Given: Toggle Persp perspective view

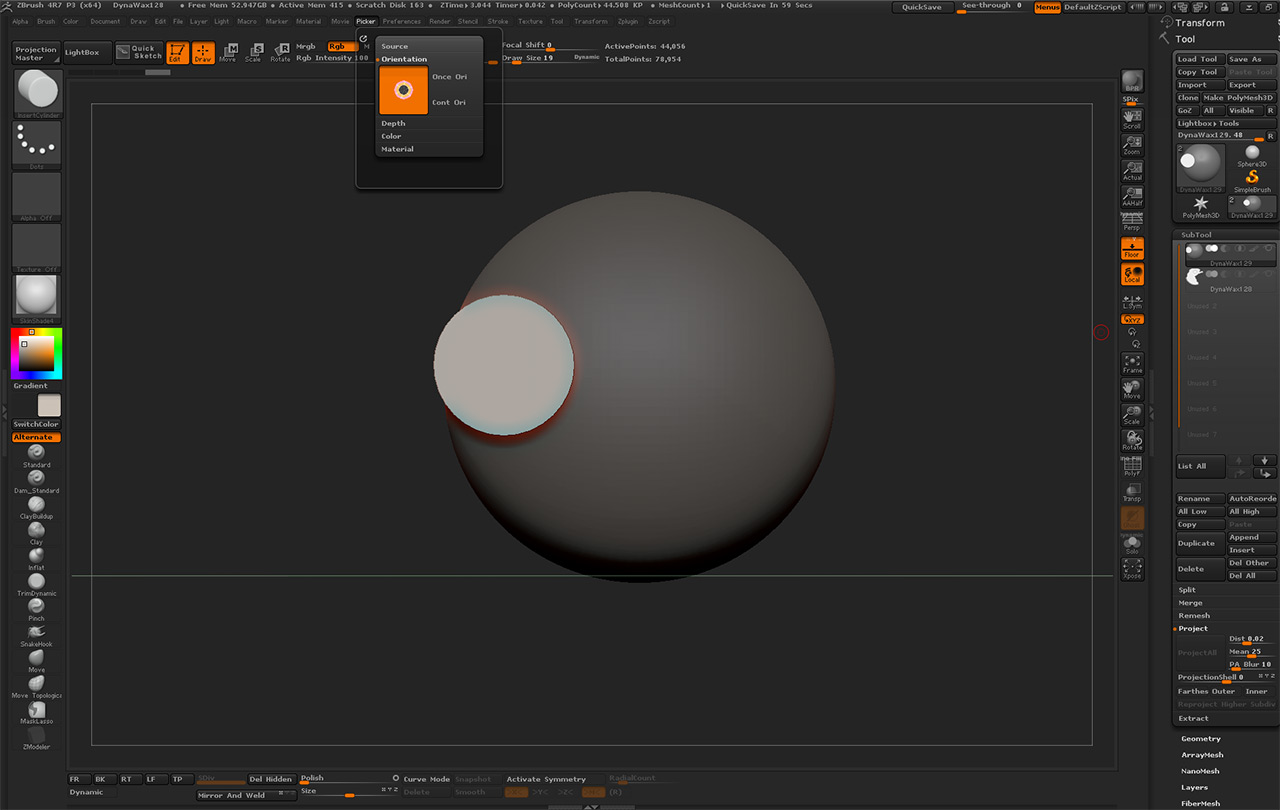Looking at the screenshot, I should pyautogui.click(x=1132, y=222).
